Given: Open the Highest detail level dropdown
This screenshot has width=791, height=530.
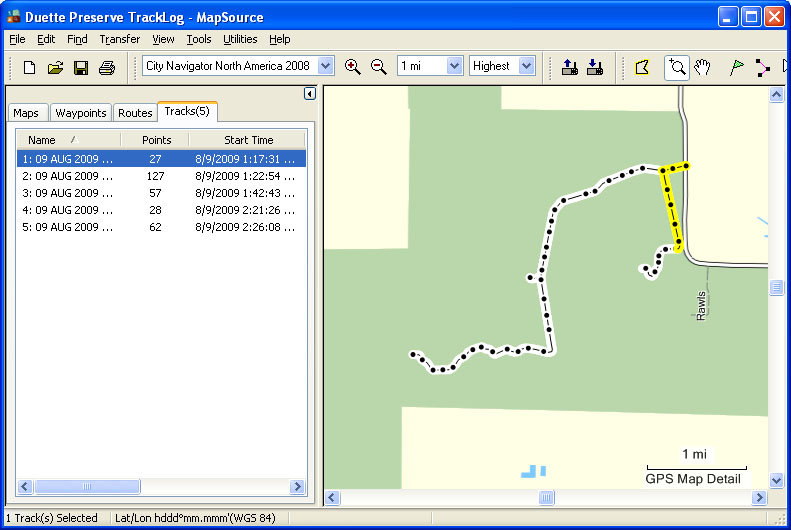Looking at the screenshot, I should tap(527, 66).
